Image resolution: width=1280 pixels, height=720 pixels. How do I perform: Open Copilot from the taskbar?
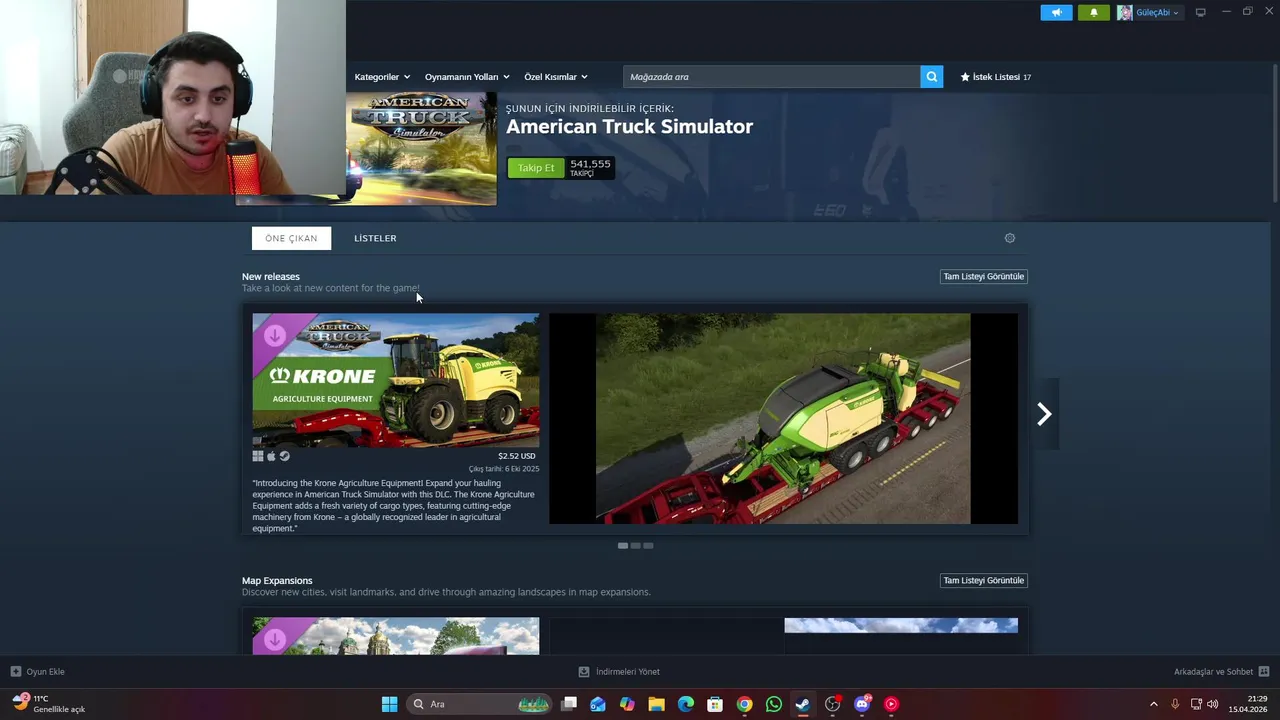click(x=627, y=704)
